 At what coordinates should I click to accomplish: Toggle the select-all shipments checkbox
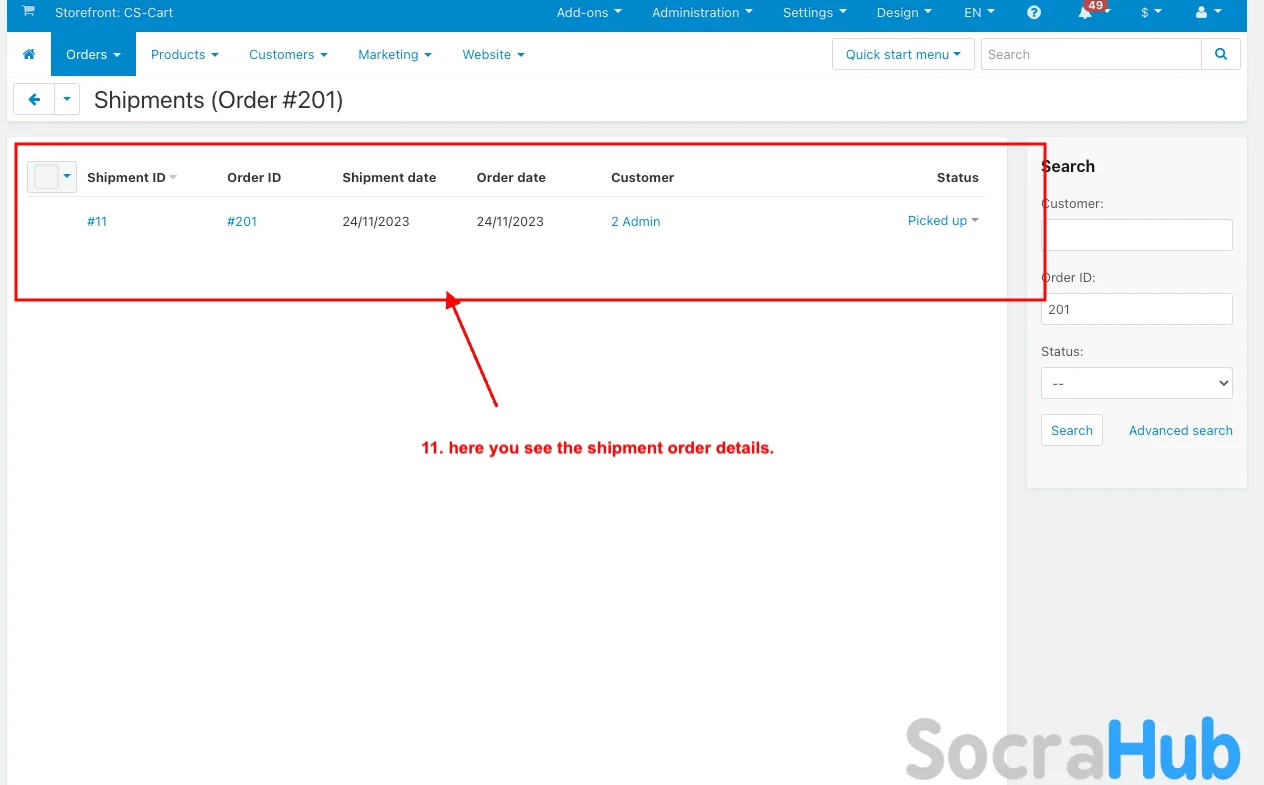[x=46, y=177]
